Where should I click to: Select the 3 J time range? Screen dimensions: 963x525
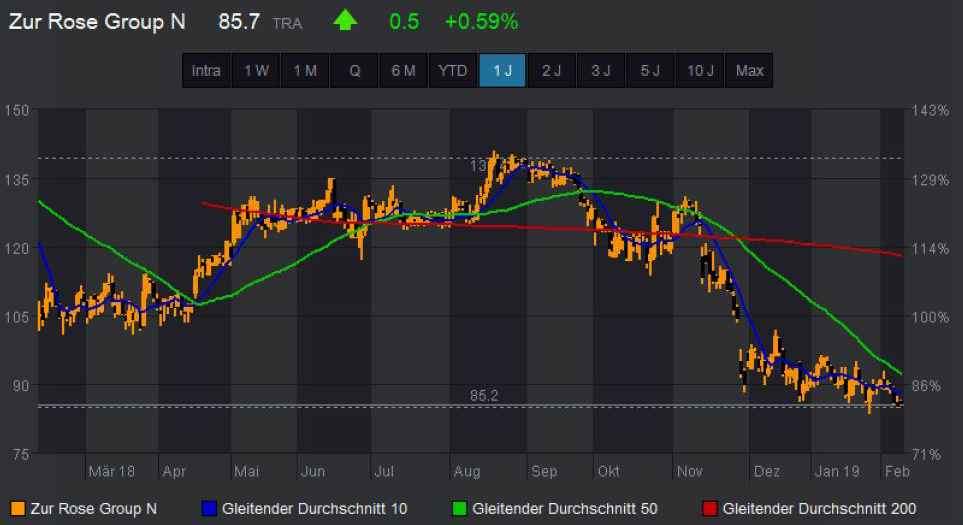pyautogui.click(x=601, y=71)
